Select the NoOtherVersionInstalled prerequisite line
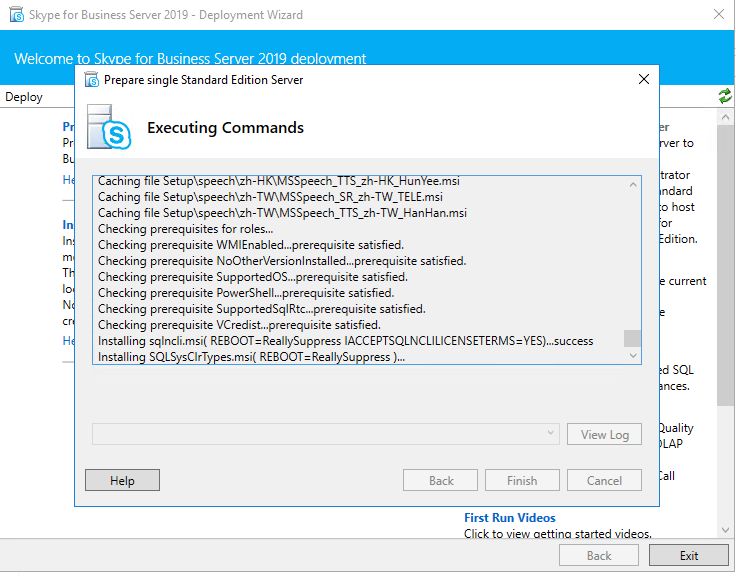This screenshot has height=576, width=736. [282, 261]
